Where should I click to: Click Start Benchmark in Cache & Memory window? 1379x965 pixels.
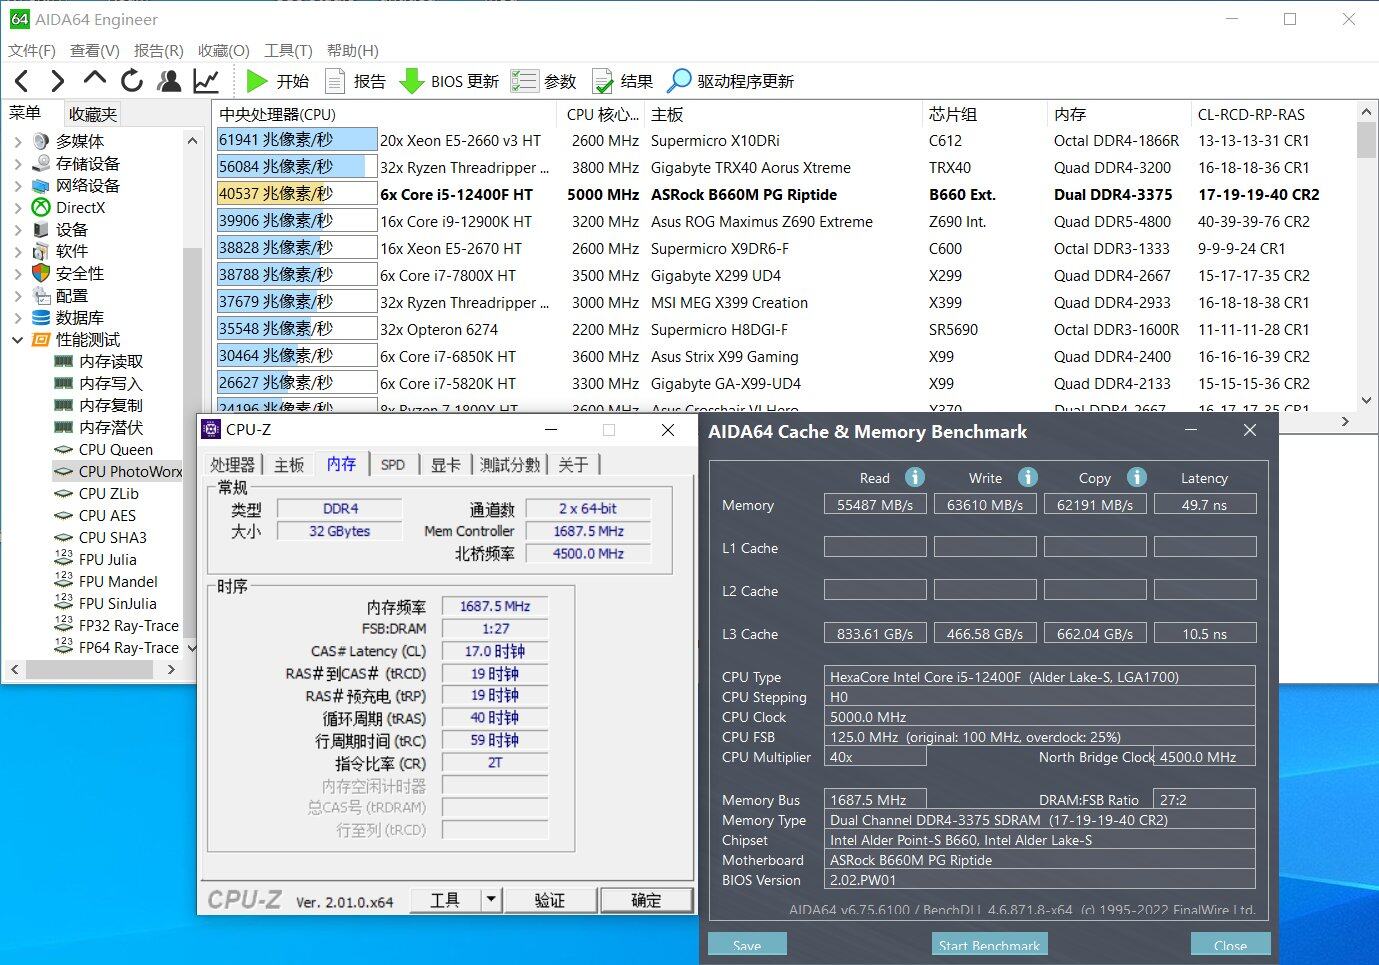(989, 945)
